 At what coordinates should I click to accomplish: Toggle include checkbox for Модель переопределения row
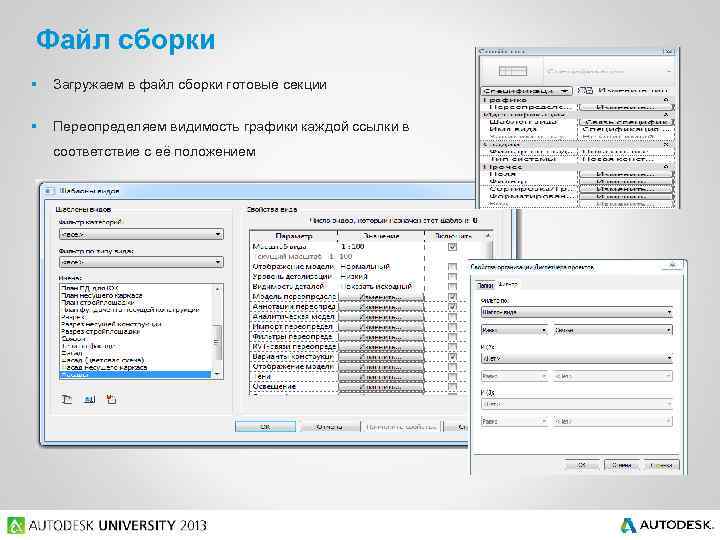pos(452,297)
